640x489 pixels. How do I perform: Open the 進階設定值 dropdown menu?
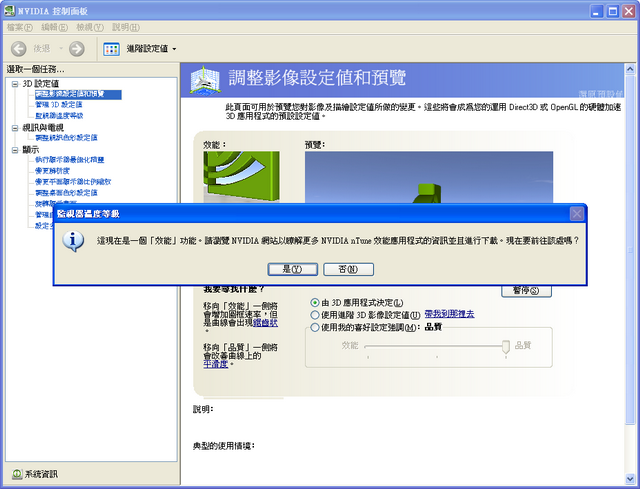pyautogui.click(x=174, y=49)
